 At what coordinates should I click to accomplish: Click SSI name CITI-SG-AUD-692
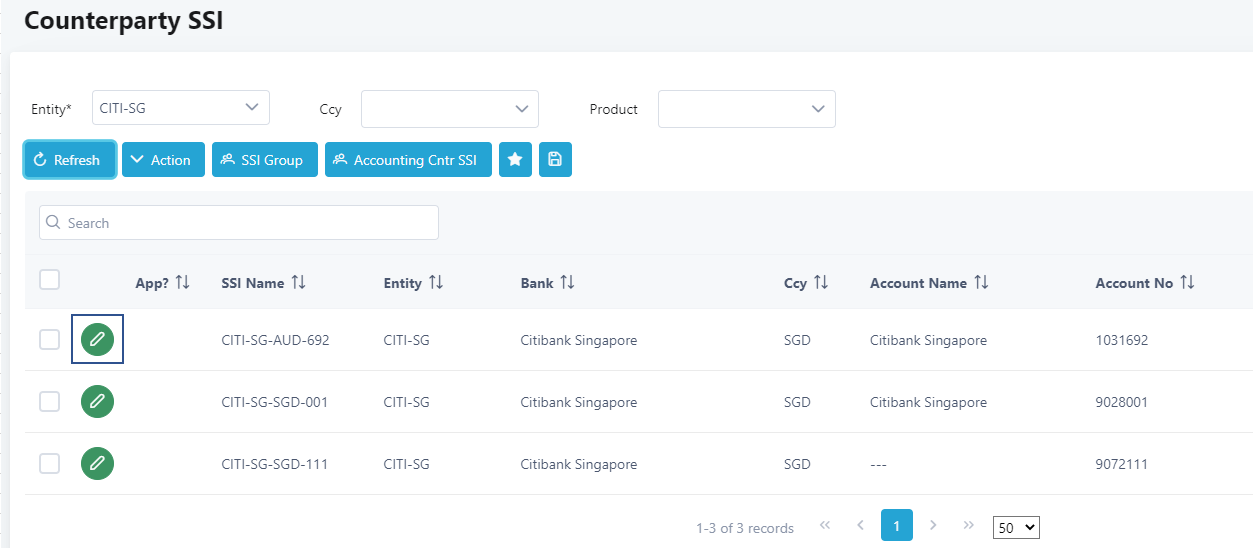tap(275, 340)
